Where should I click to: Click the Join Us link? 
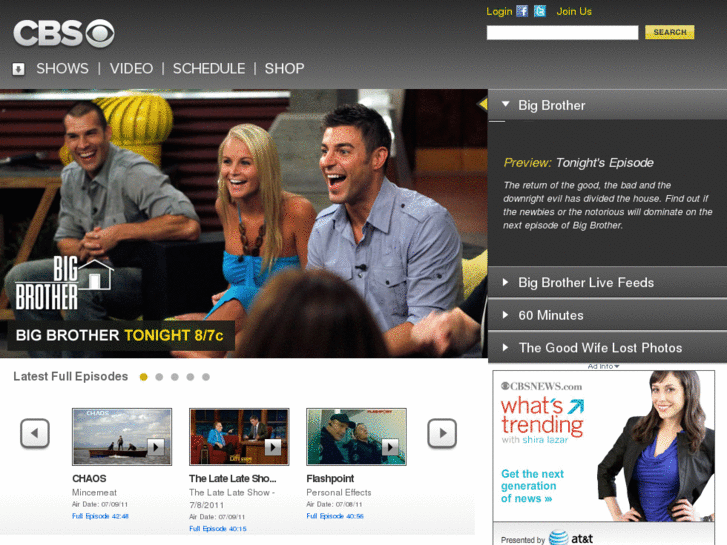pos(574,12)
